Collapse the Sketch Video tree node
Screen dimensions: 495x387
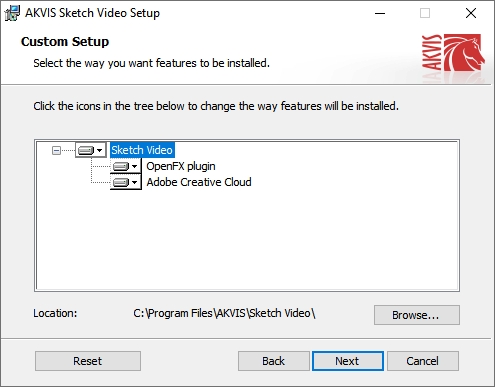pos(56,151)
